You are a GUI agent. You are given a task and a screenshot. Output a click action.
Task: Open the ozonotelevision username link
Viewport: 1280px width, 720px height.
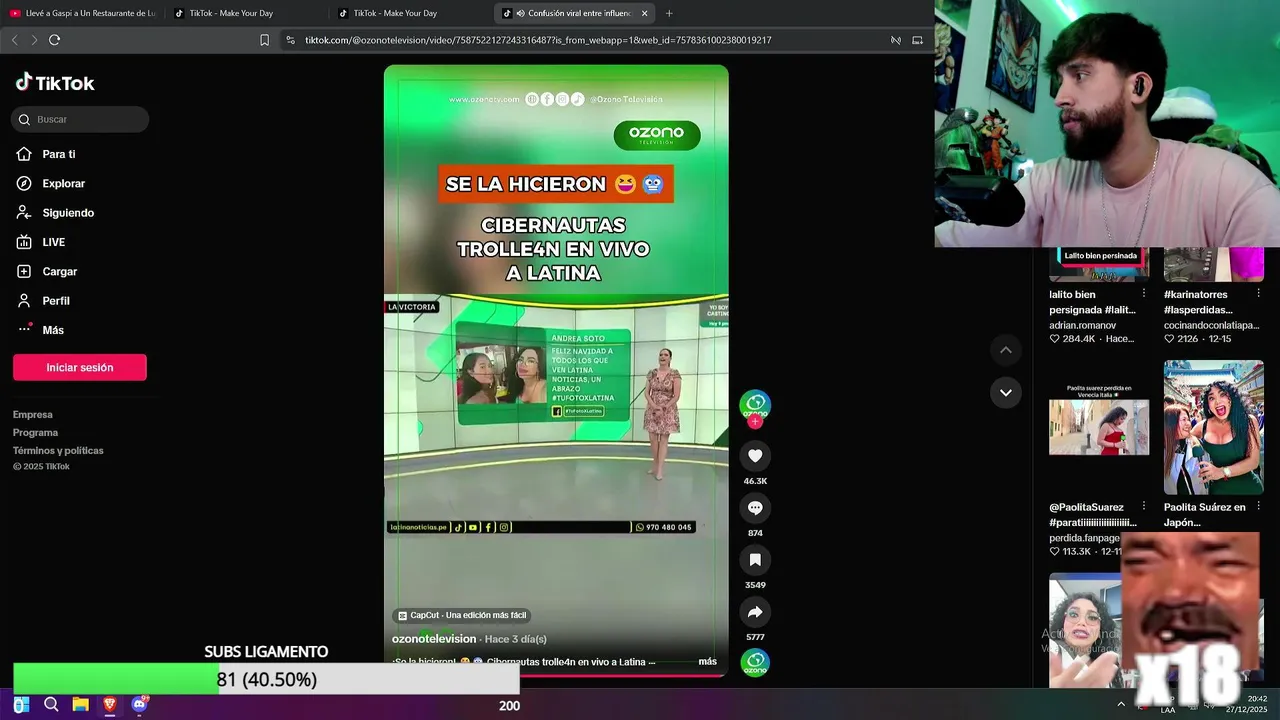click(x=434, y=639)
